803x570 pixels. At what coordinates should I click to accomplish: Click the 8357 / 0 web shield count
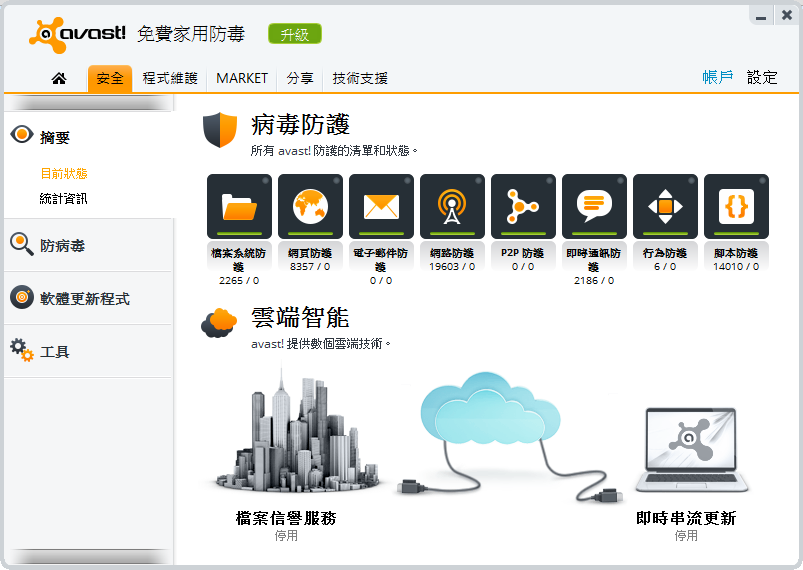pos(310,267)
